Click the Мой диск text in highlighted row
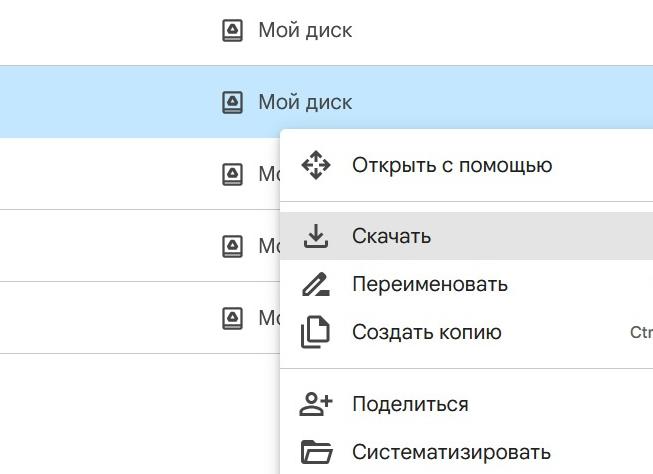The width and height of the screenshot is (653, 474). [305, 102]
